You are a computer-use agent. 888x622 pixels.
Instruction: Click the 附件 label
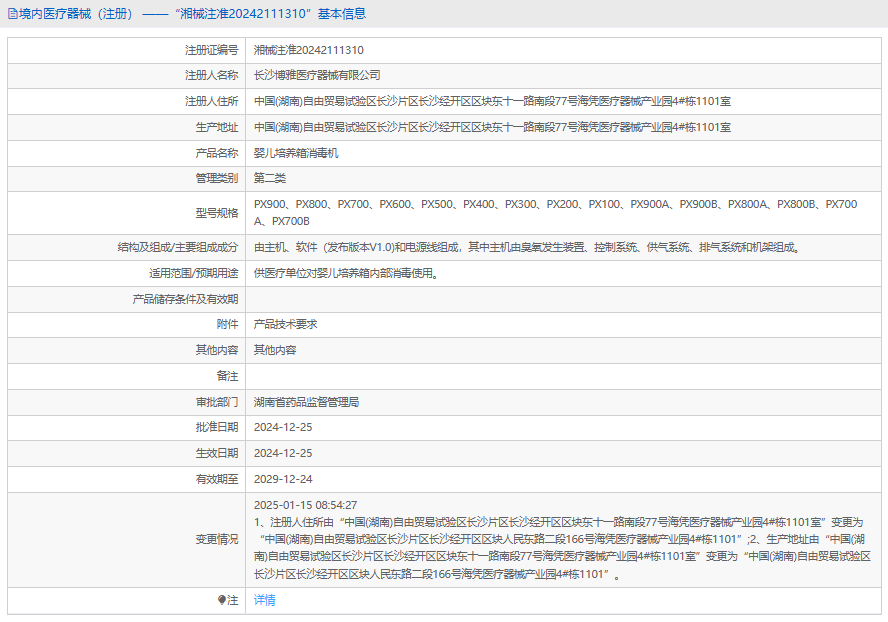tap(228, 324)
